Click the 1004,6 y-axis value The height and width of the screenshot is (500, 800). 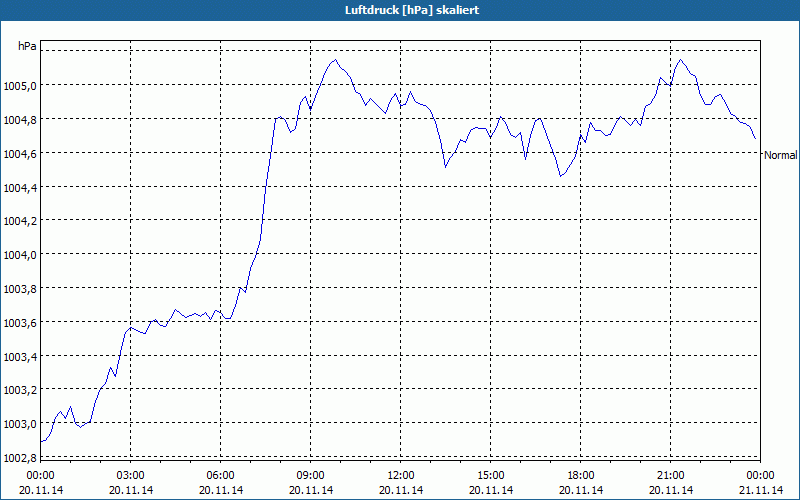coord(20,154)
